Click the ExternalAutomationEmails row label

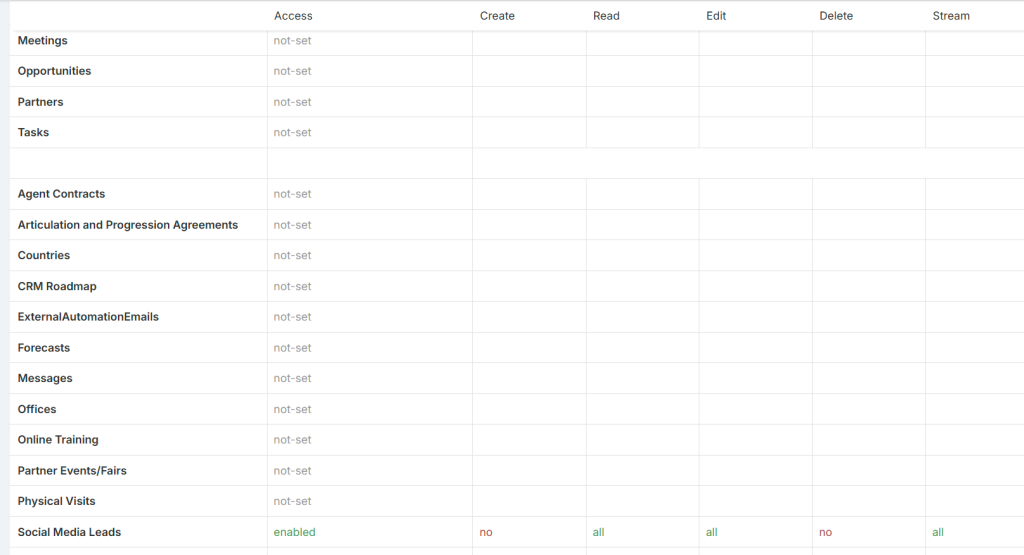pos(88,317)
